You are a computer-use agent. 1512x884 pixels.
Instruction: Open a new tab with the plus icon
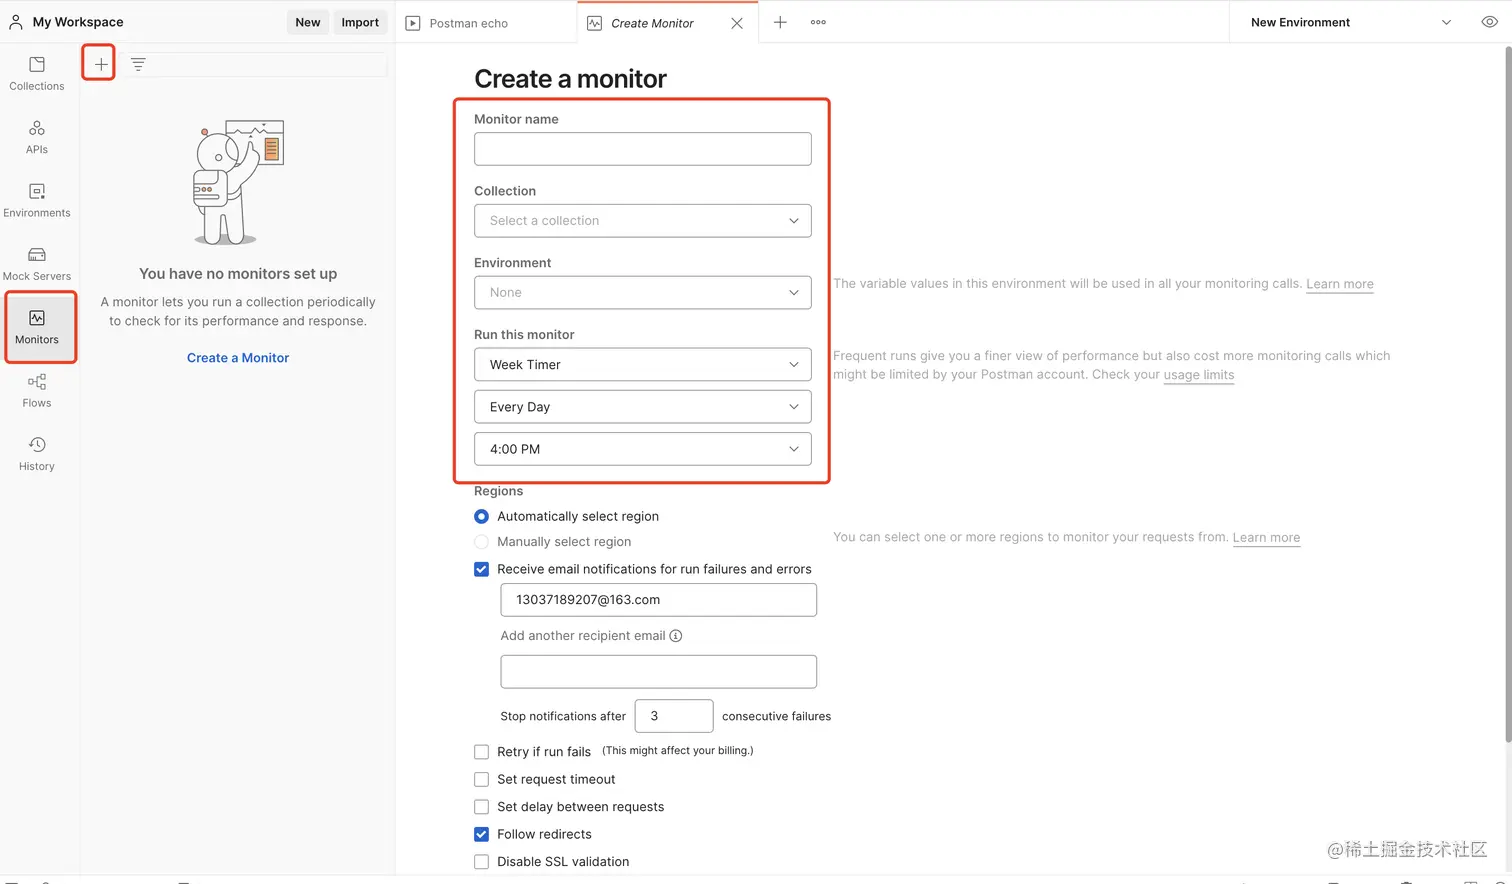pos(780,22)
